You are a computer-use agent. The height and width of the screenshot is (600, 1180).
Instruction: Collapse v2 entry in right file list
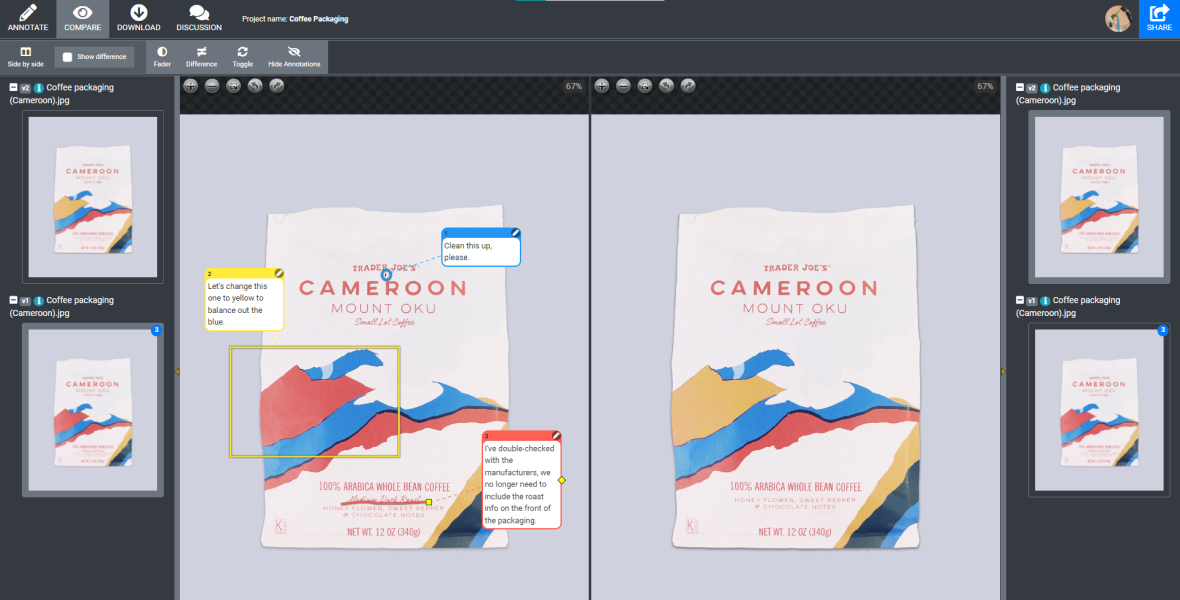[x=1020, y=87]
